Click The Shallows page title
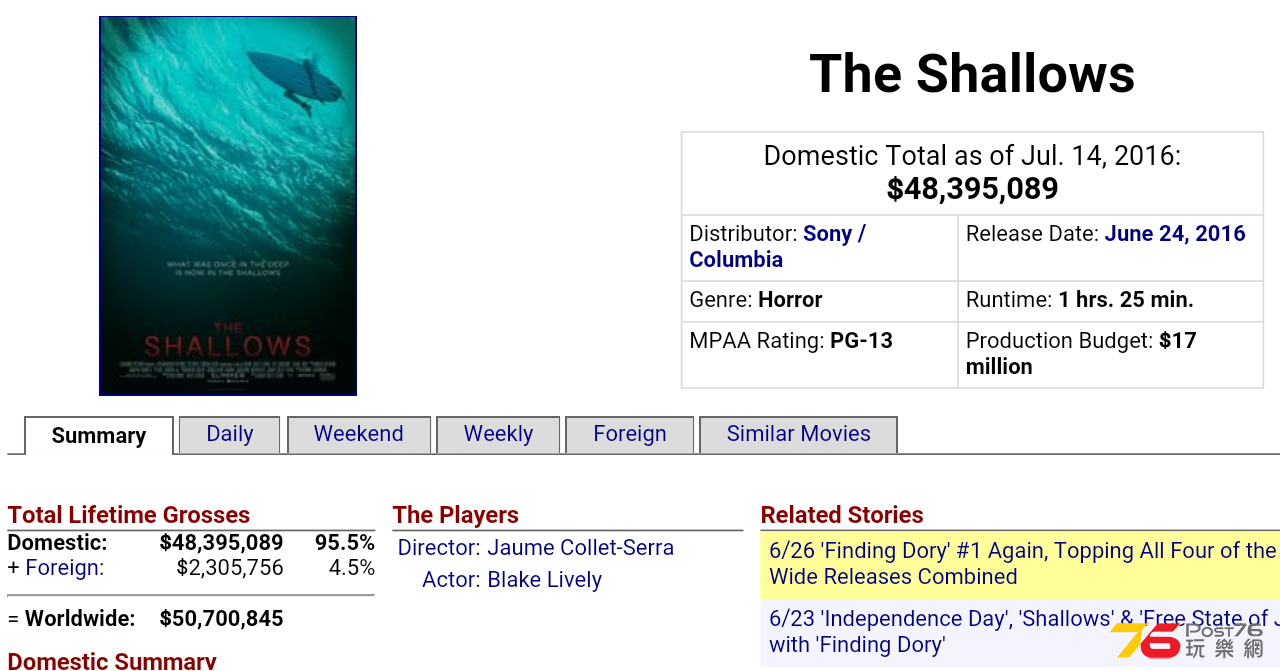This screenshot has height=671, width=1280. tap(972, 73)
